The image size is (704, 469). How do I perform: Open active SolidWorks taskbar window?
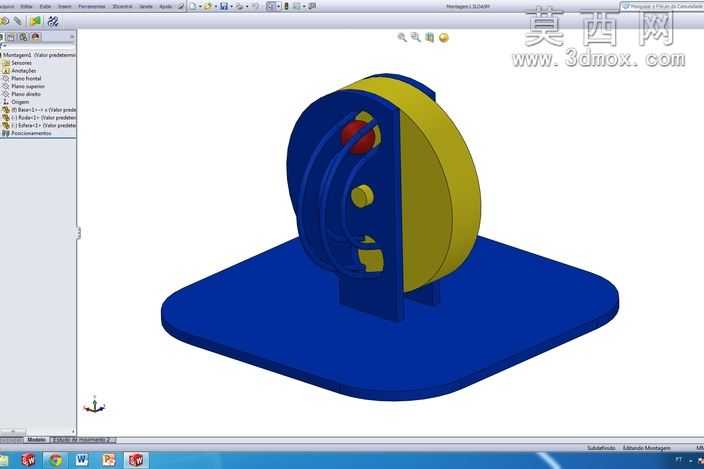tap(136, 460)
